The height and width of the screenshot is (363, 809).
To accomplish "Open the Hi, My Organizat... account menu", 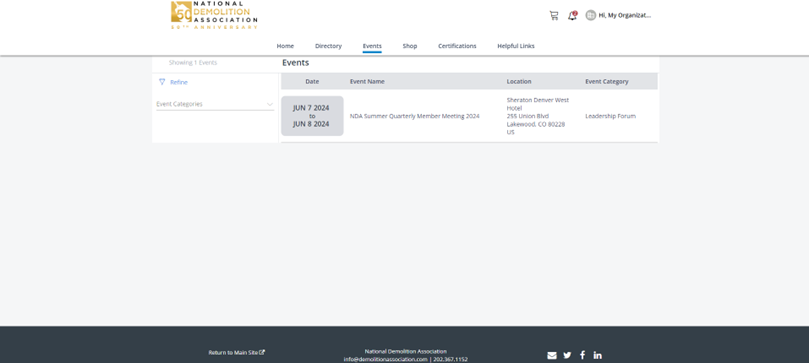I will click(624, 15).
